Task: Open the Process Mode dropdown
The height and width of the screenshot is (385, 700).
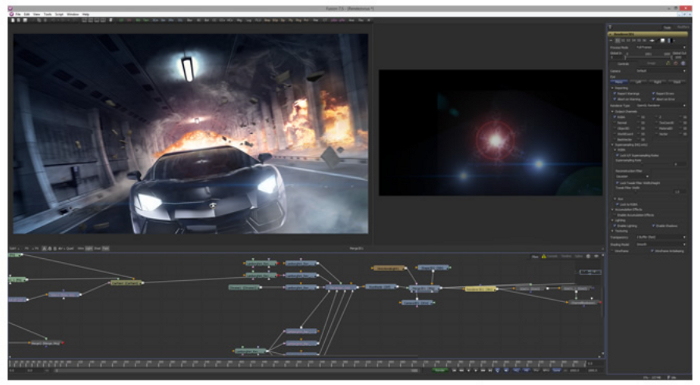Action: click(661, 47)
